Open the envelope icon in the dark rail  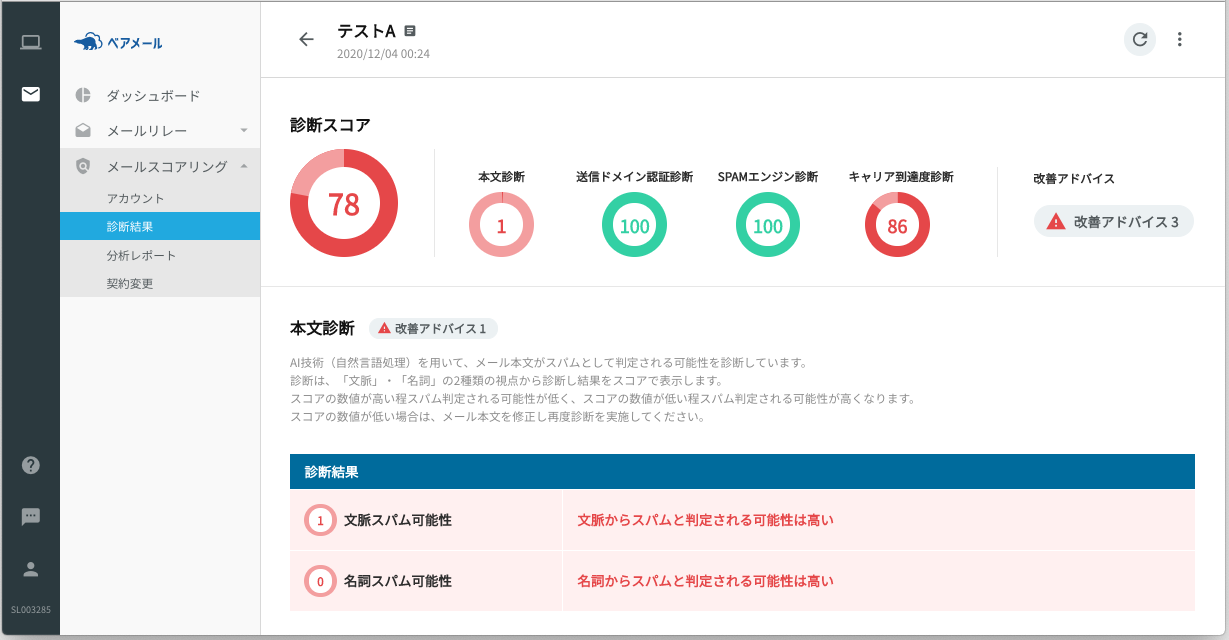30,94
